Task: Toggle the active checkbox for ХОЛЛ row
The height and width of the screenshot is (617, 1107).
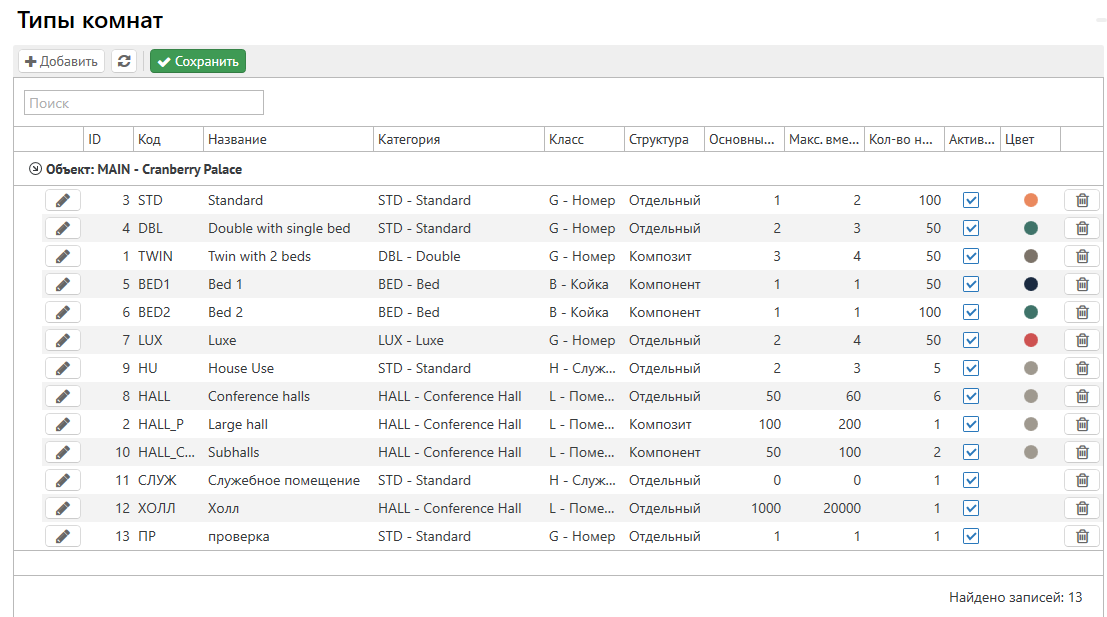Action: tap(970, 508)
